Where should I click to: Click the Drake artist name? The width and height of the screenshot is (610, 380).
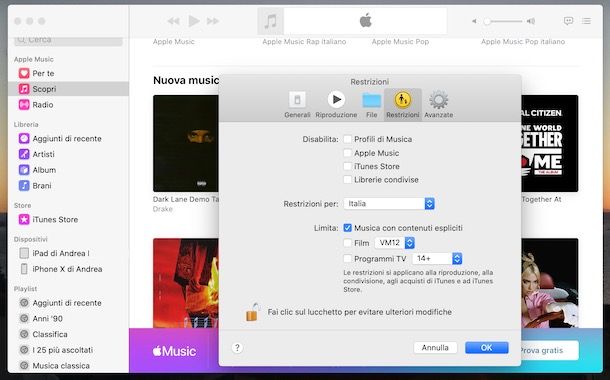tap(163, 209)
